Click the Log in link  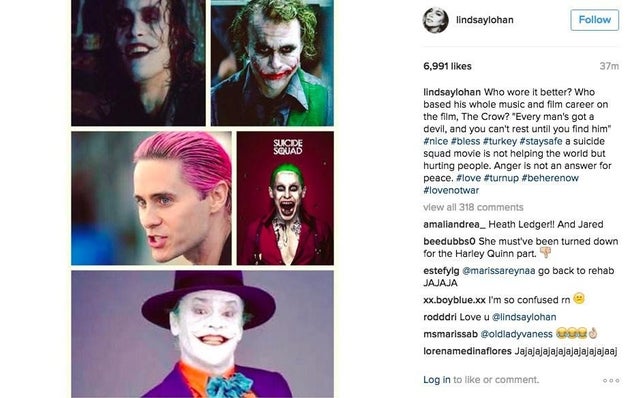pyautogui.click(x=437, y=380)
